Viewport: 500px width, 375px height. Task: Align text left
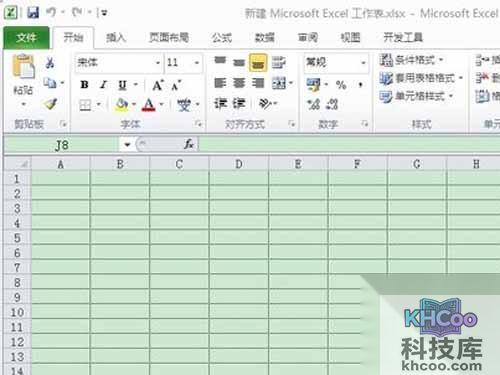[x=220, y=83]
